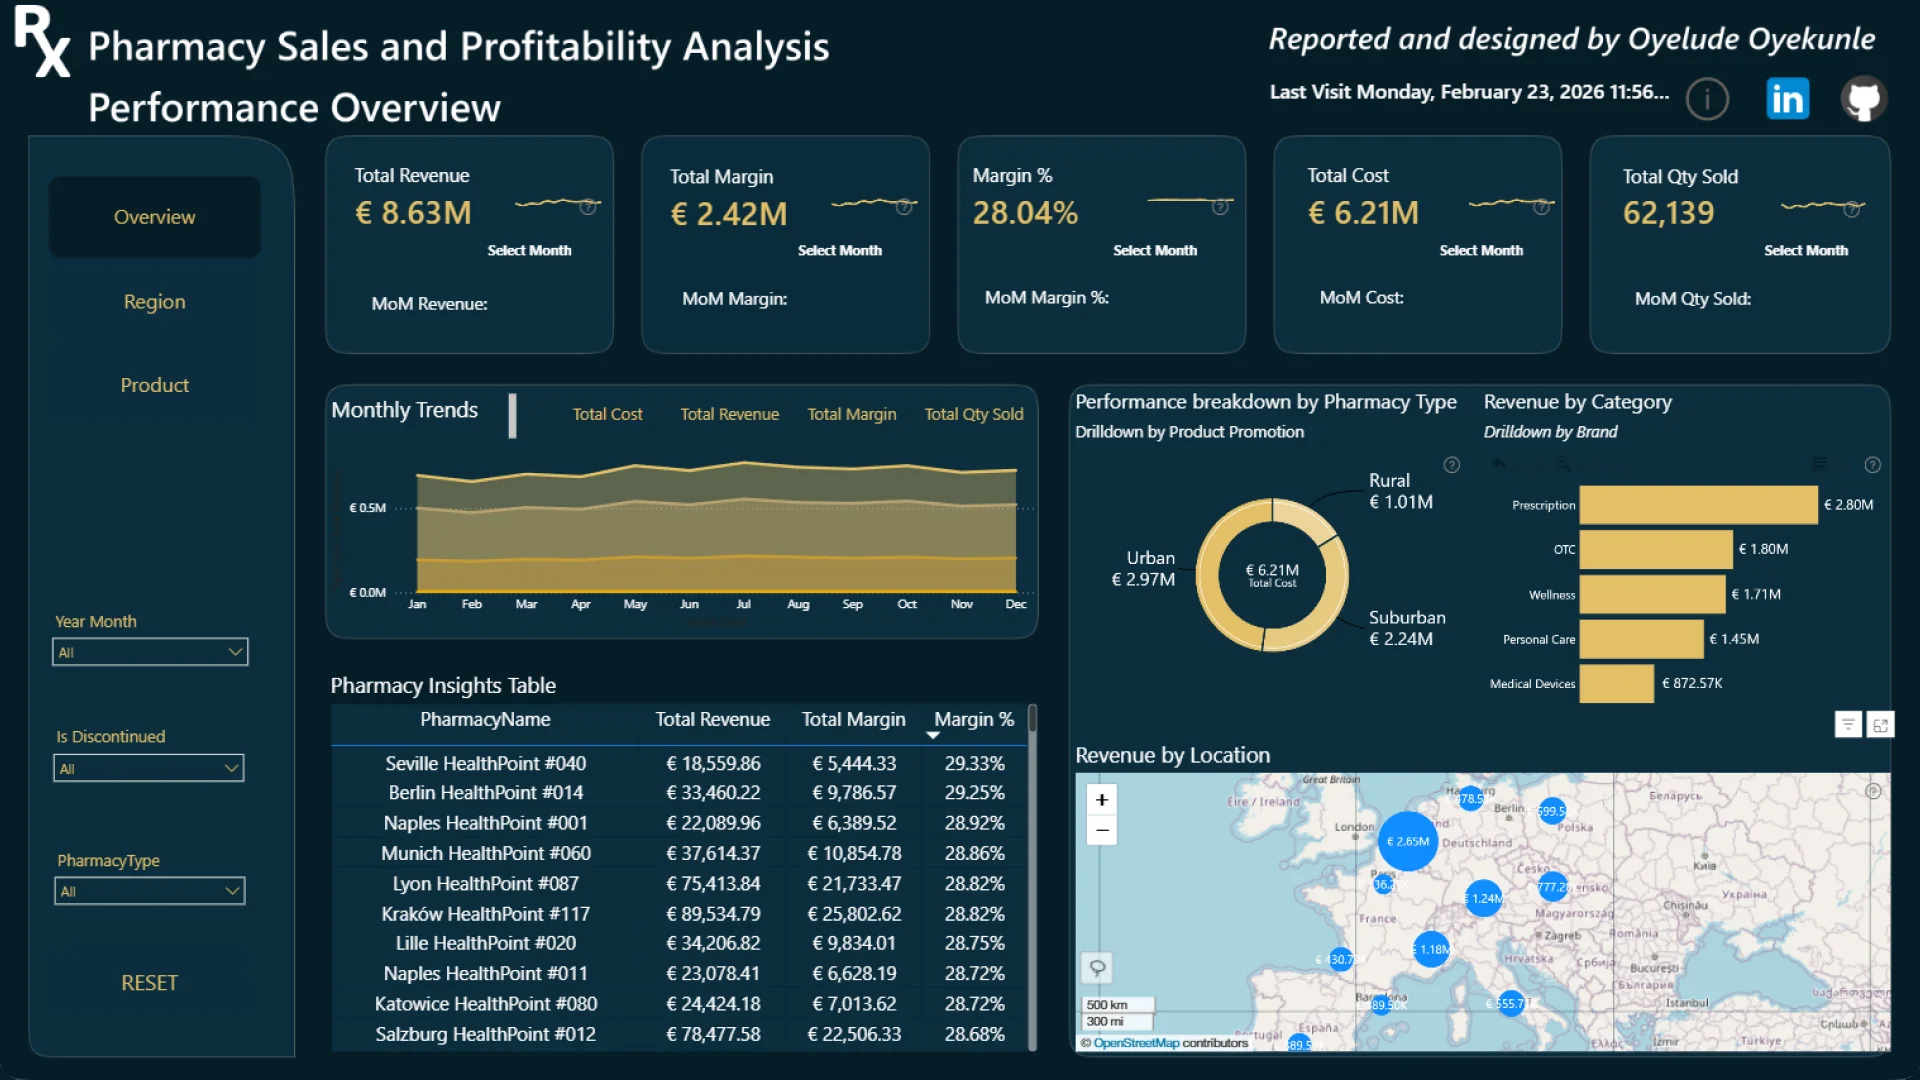Toggle Total Qty Sold trend series
1920x1080 pixels.
(973, 414)
